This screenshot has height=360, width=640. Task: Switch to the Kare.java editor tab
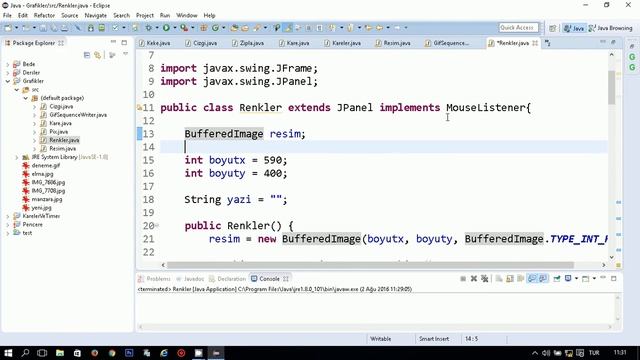294,43
